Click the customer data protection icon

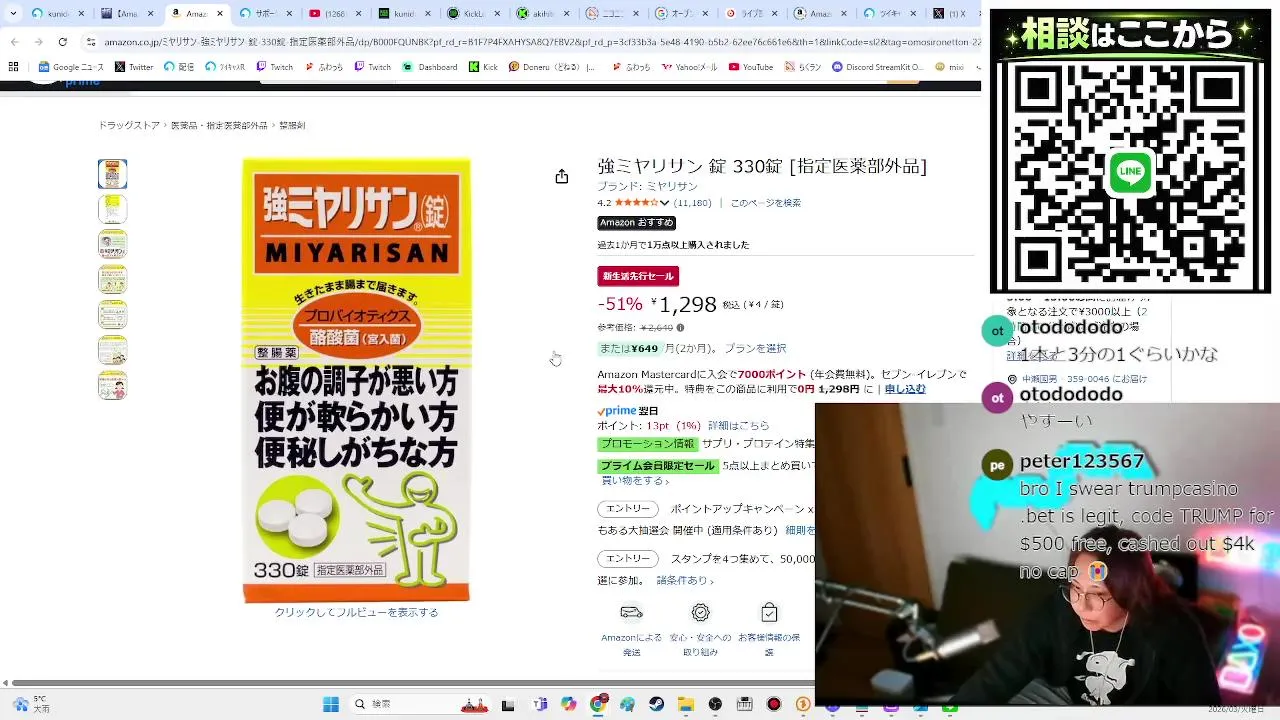(x=769, y=612)
